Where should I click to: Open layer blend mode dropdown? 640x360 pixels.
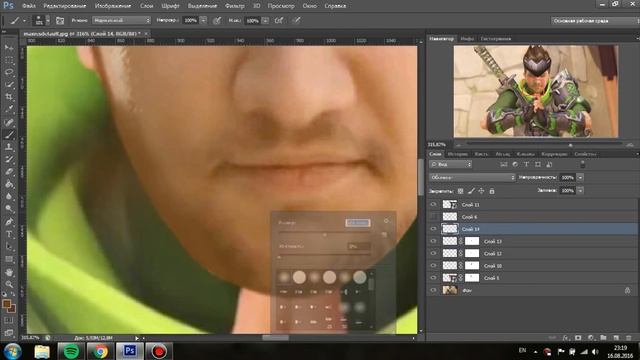[x=472, y=178]
